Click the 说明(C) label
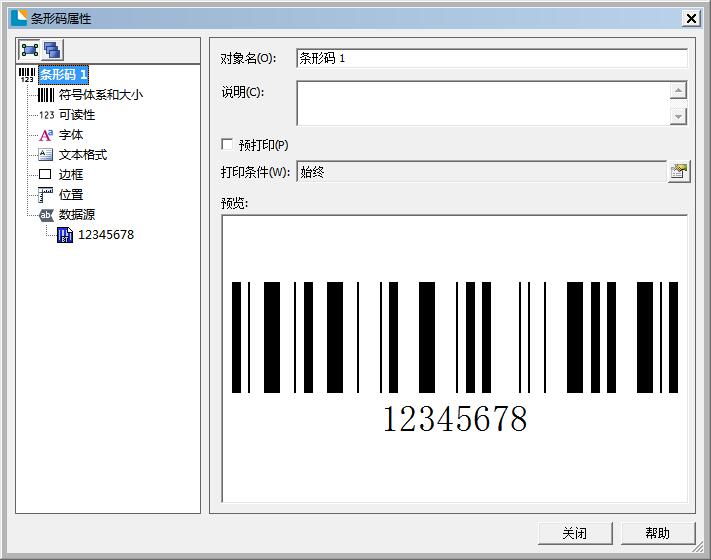The width and height of the screenshot is (711, 560). pos(243,93)
